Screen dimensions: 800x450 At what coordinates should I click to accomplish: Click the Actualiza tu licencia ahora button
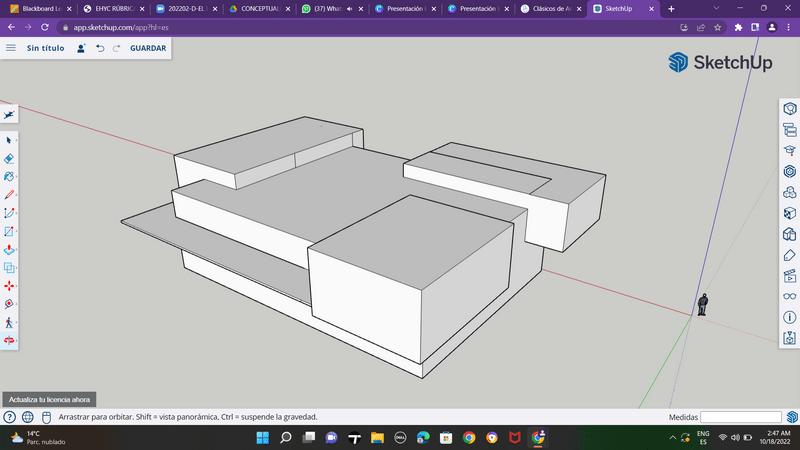(x=49, y=399)
